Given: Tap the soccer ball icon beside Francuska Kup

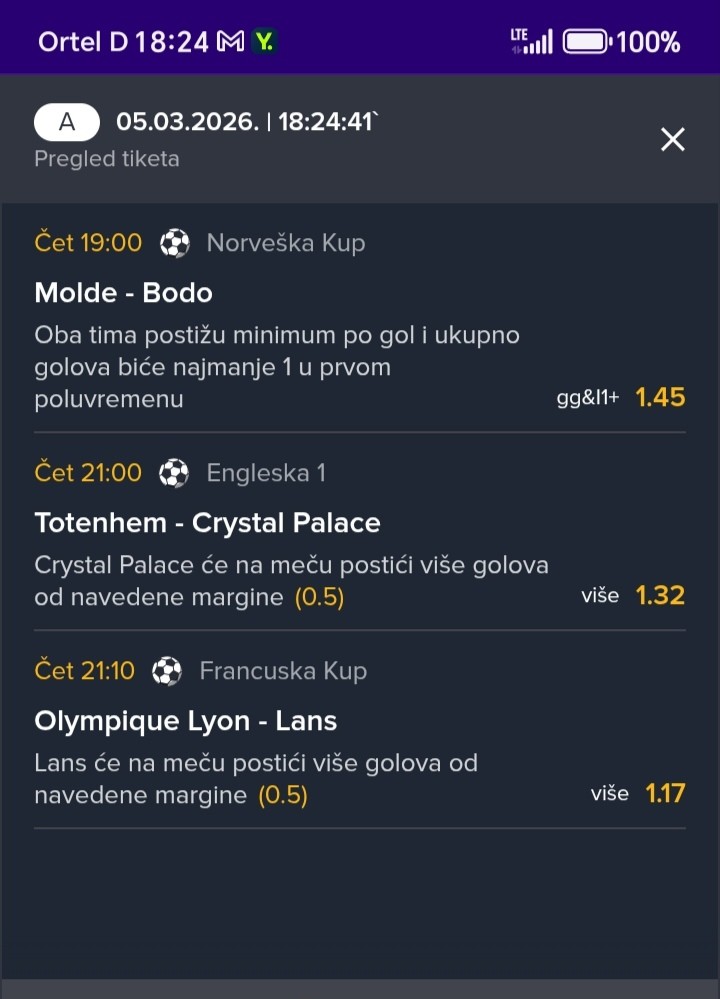Looking at the screenshot, I should [x=167, y=671].
